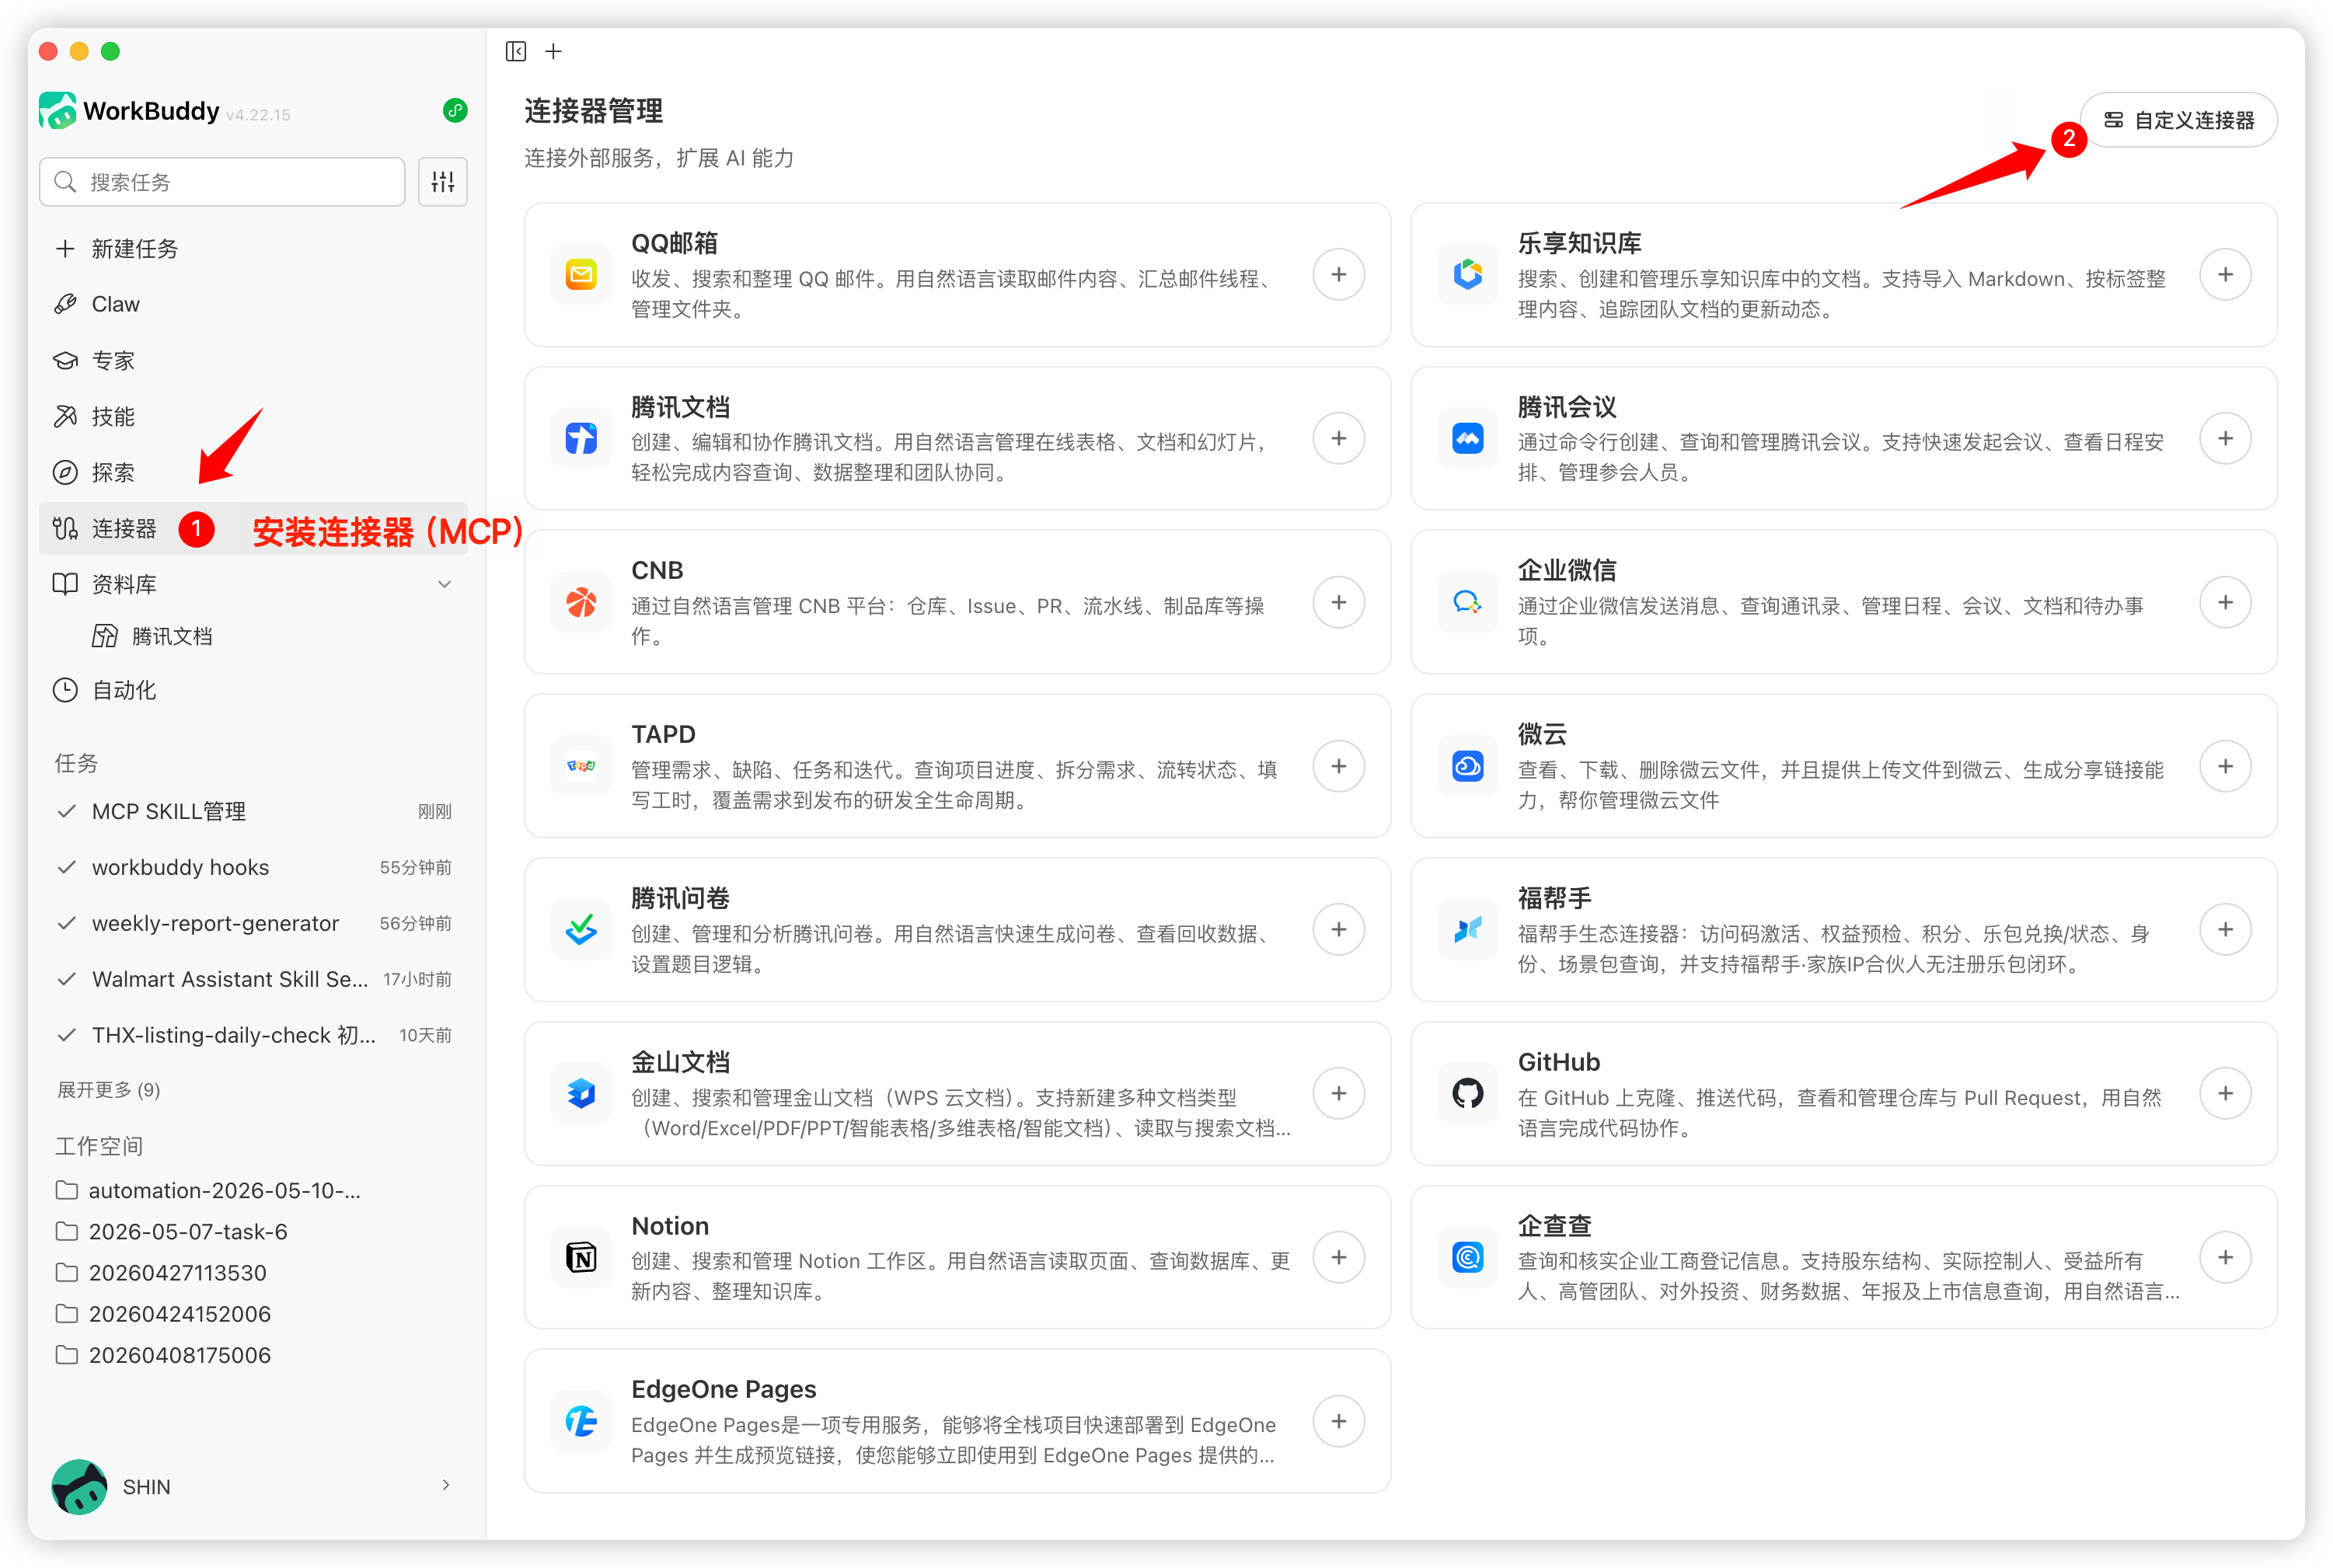Viewport: 2333px width, 1568px height.
Task: Click the 企查查 logo icon
Action: coord(1467,1258)
